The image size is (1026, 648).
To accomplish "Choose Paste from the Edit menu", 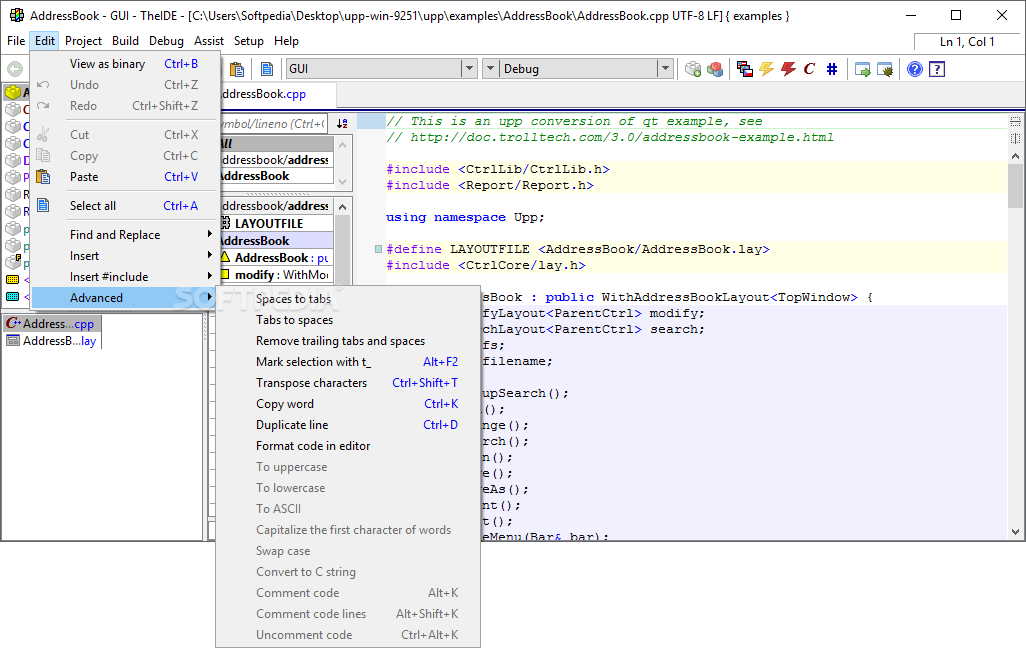I will (125, 177).
